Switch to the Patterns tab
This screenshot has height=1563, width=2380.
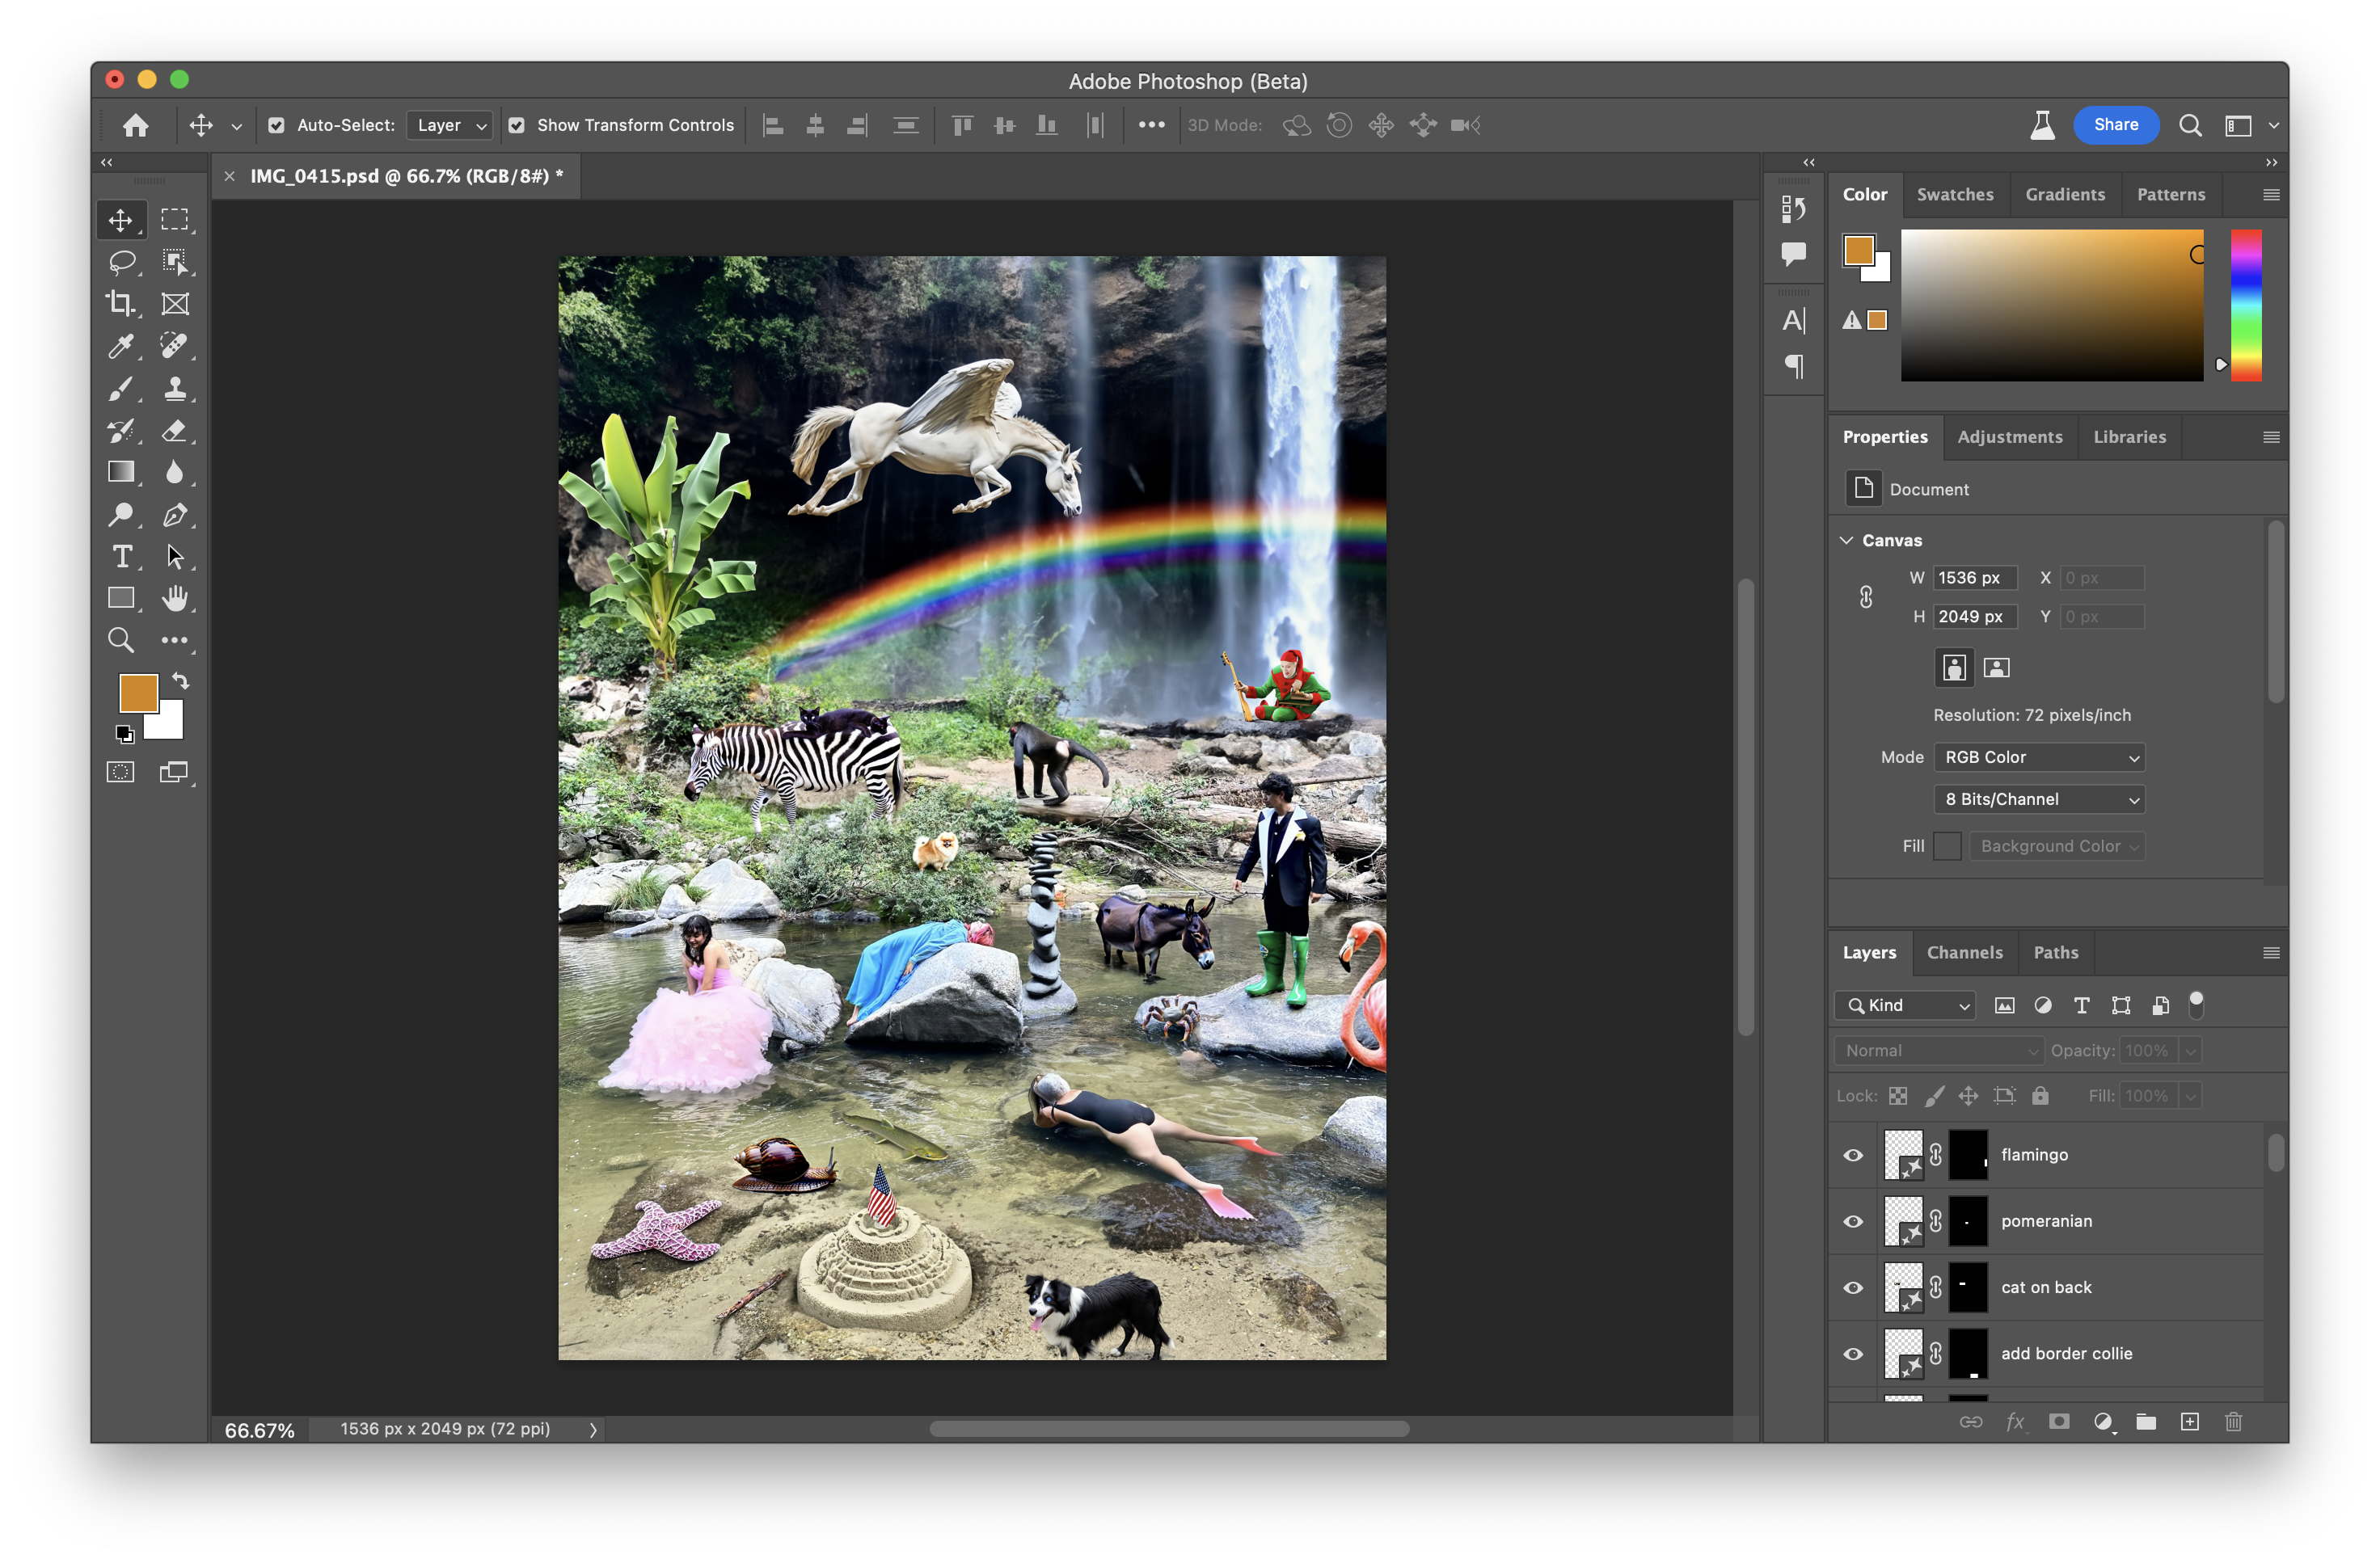pyautogui.click(x=2171, y=194)
